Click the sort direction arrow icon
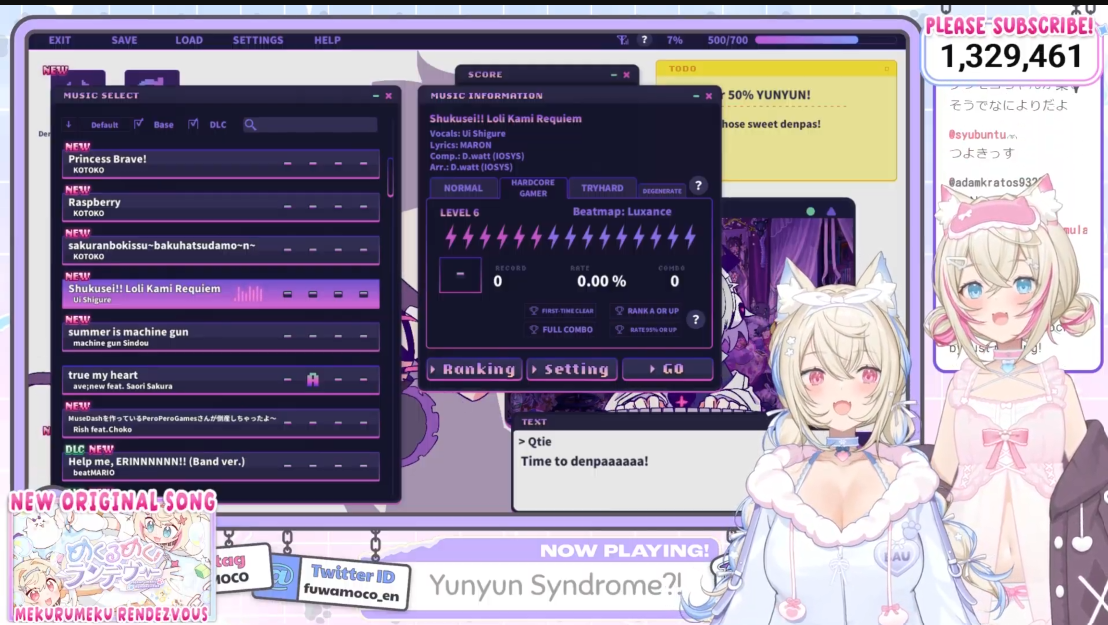Image resolution: width=1108 pixels, height=625 pixels. coord(69,124)
